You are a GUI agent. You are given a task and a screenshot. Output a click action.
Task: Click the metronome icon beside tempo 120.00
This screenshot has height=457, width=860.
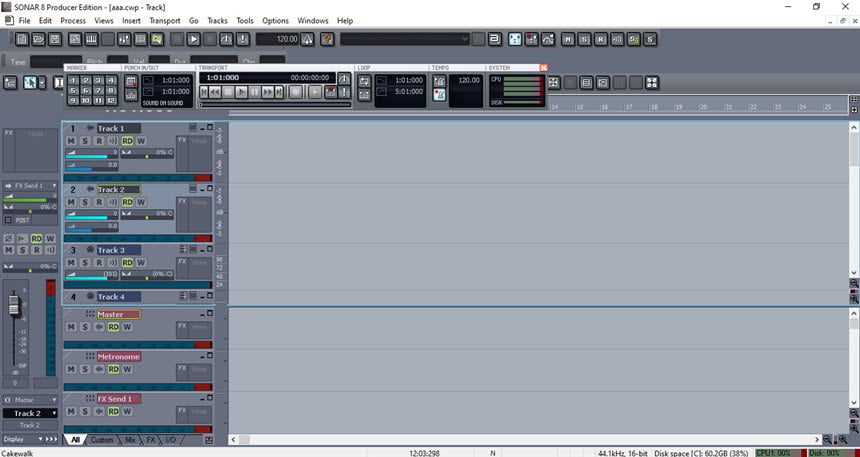(x=307, y=40)
